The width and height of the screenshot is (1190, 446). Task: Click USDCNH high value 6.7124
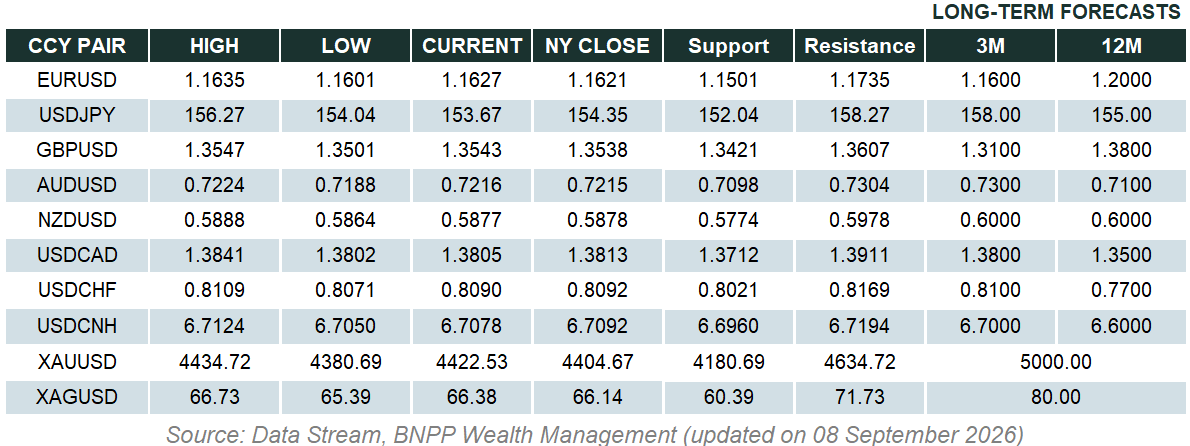coord(215,325)
